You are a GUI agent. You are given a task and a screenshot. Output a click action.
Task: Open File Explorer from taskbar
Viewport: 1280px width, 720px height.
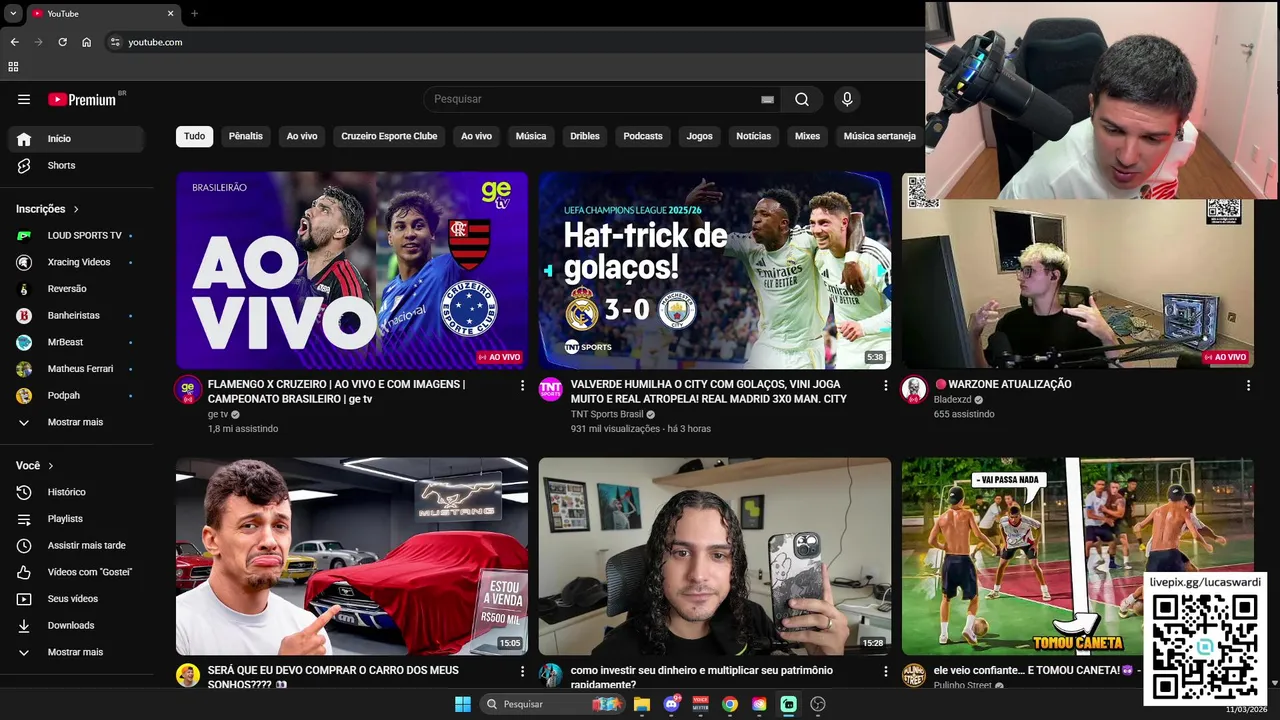642,704
